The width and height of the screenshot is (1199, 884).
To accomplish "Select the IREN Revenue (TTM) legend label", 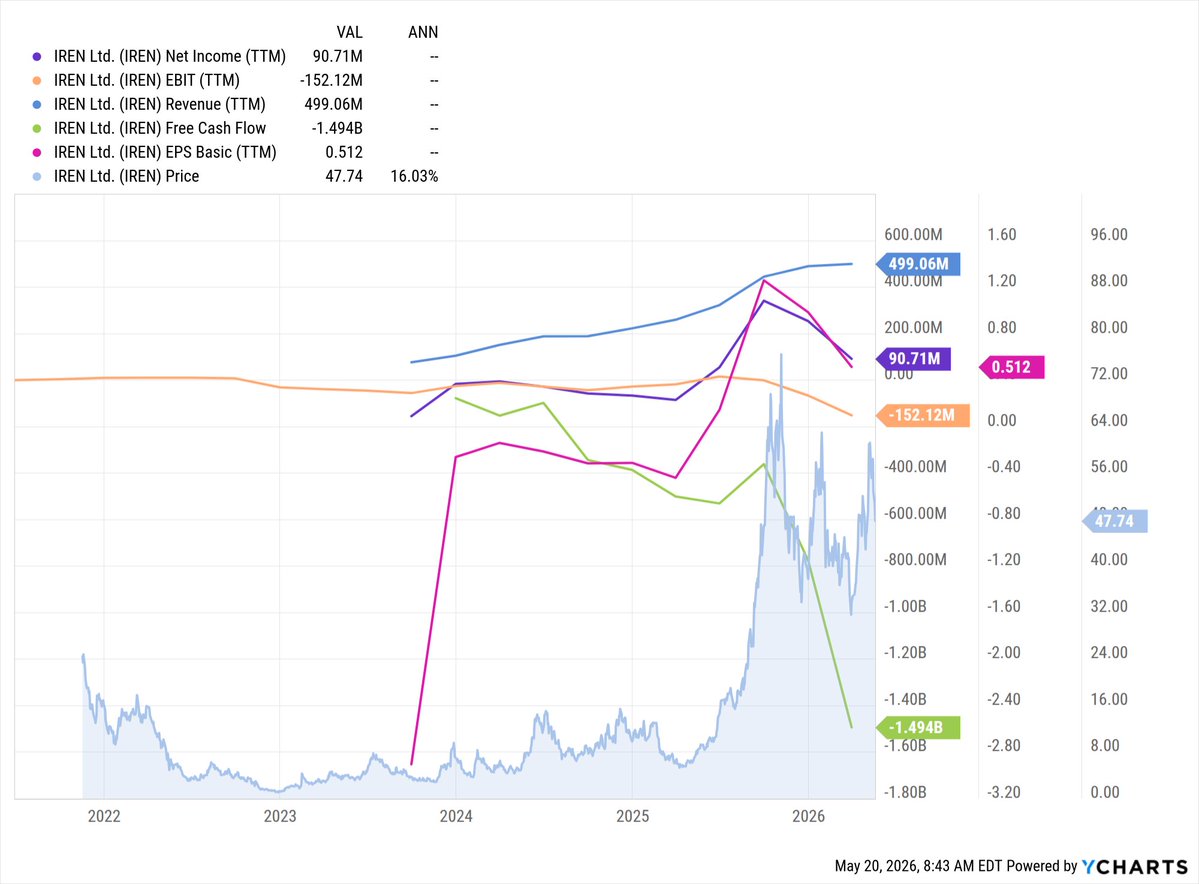I will [x=160, y=104].
